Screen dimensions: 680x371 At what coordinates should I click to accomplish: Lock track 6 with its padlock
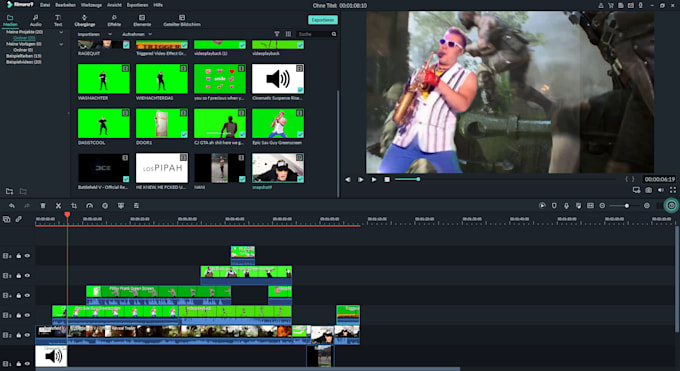(19, 256)
